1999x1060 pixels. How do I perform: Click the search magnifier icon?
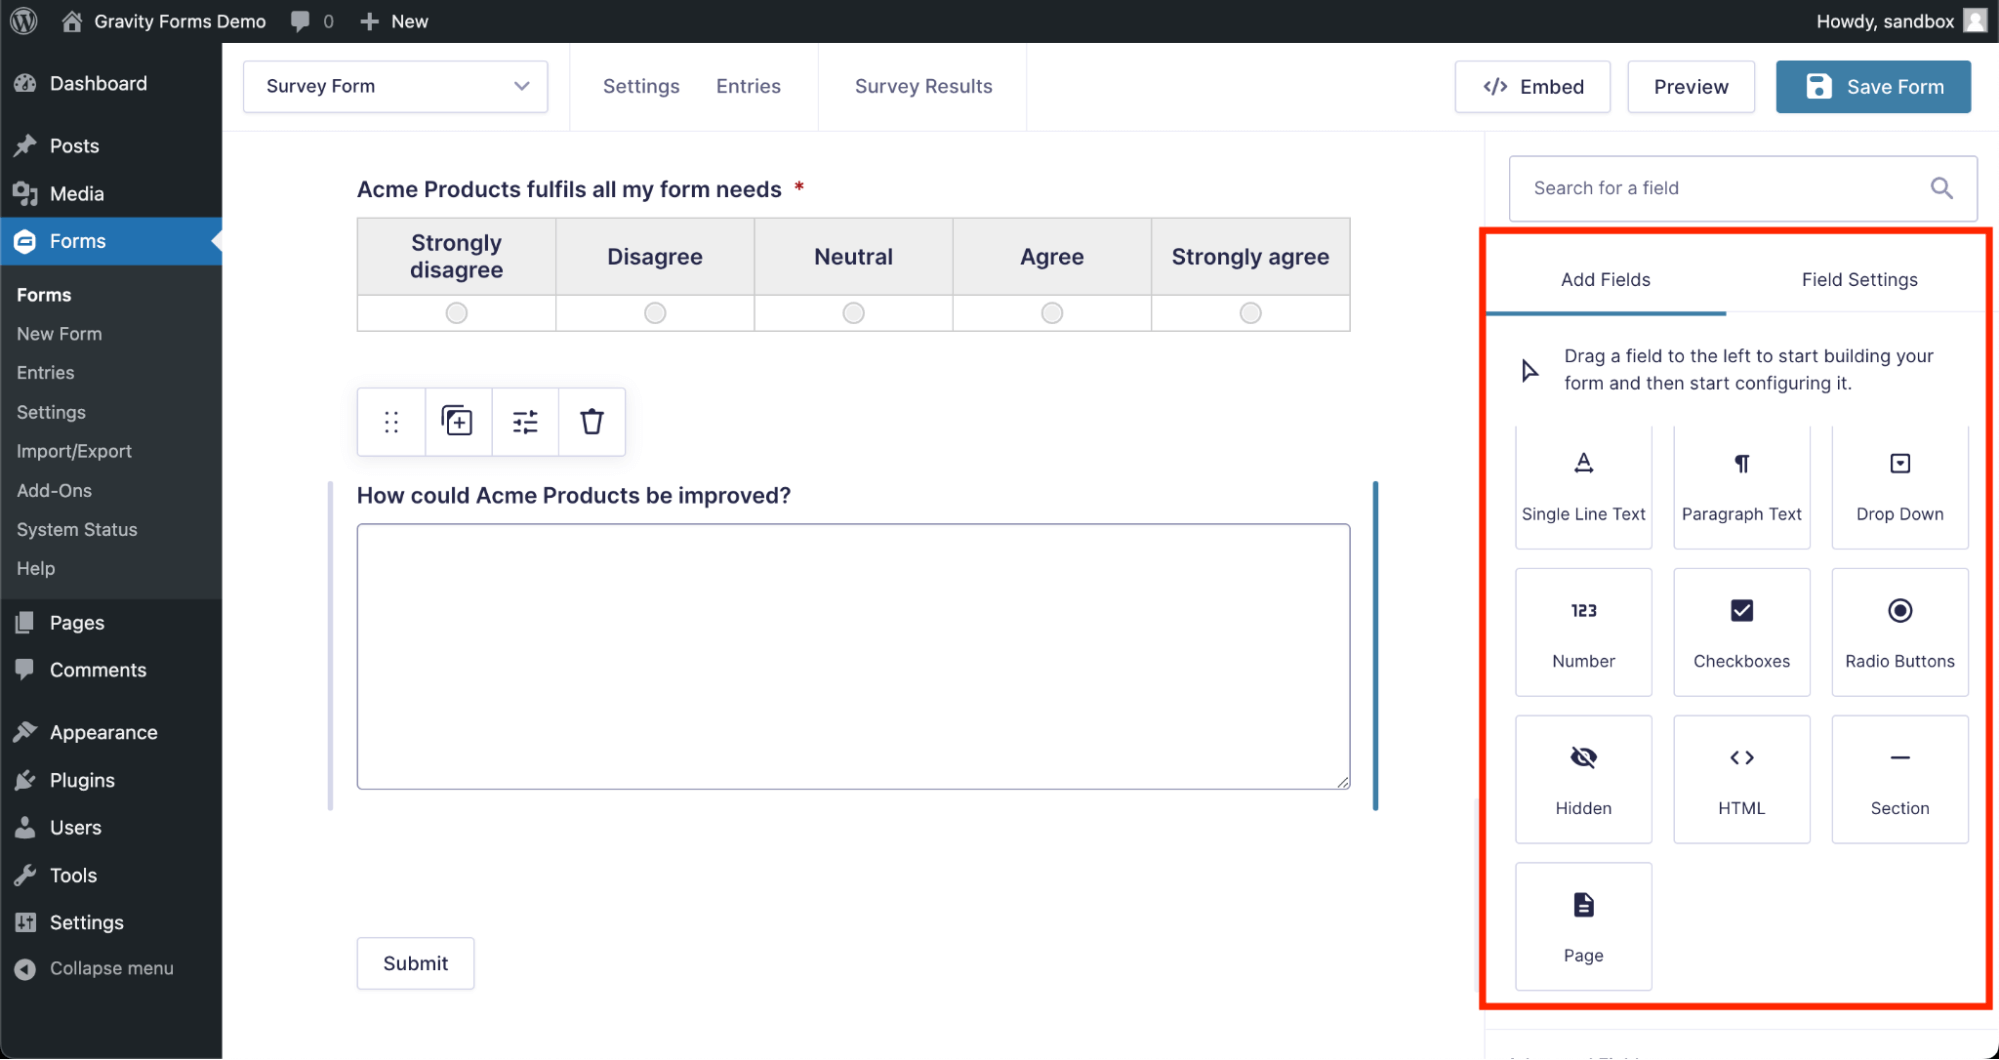[1941, 188]
